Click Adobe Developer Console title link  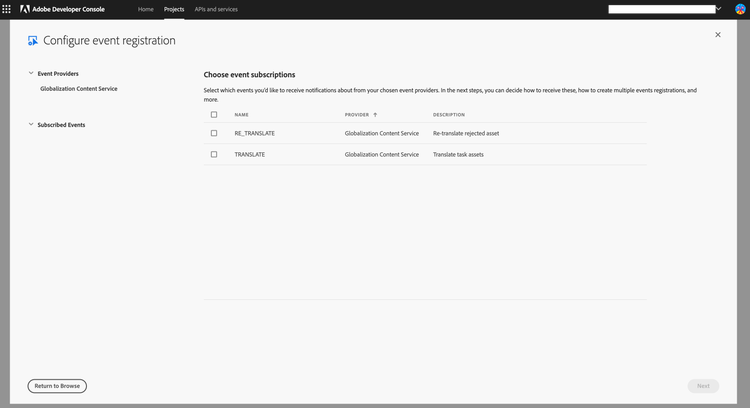pyautogui.click(x=68, y=9)
